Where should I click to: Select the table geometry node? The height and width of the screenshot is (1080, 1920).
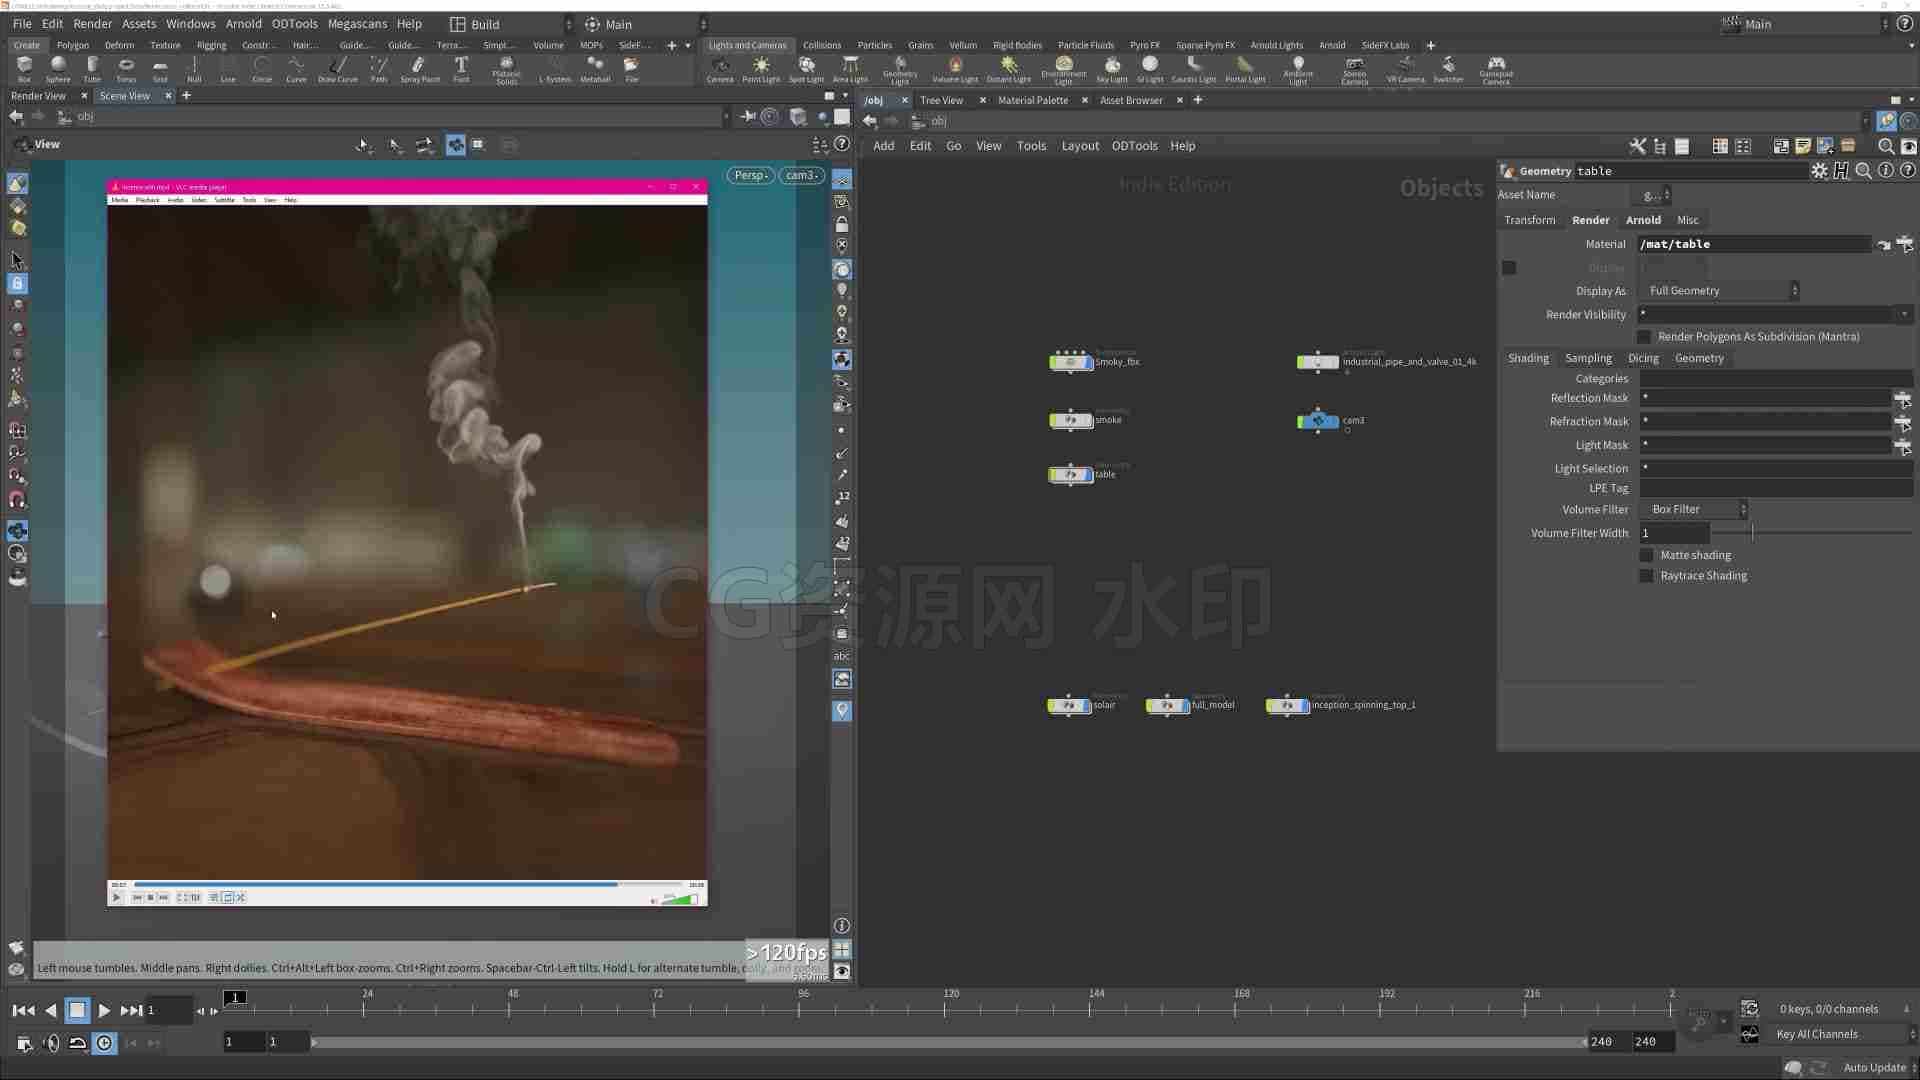(x=1071, y=475)
